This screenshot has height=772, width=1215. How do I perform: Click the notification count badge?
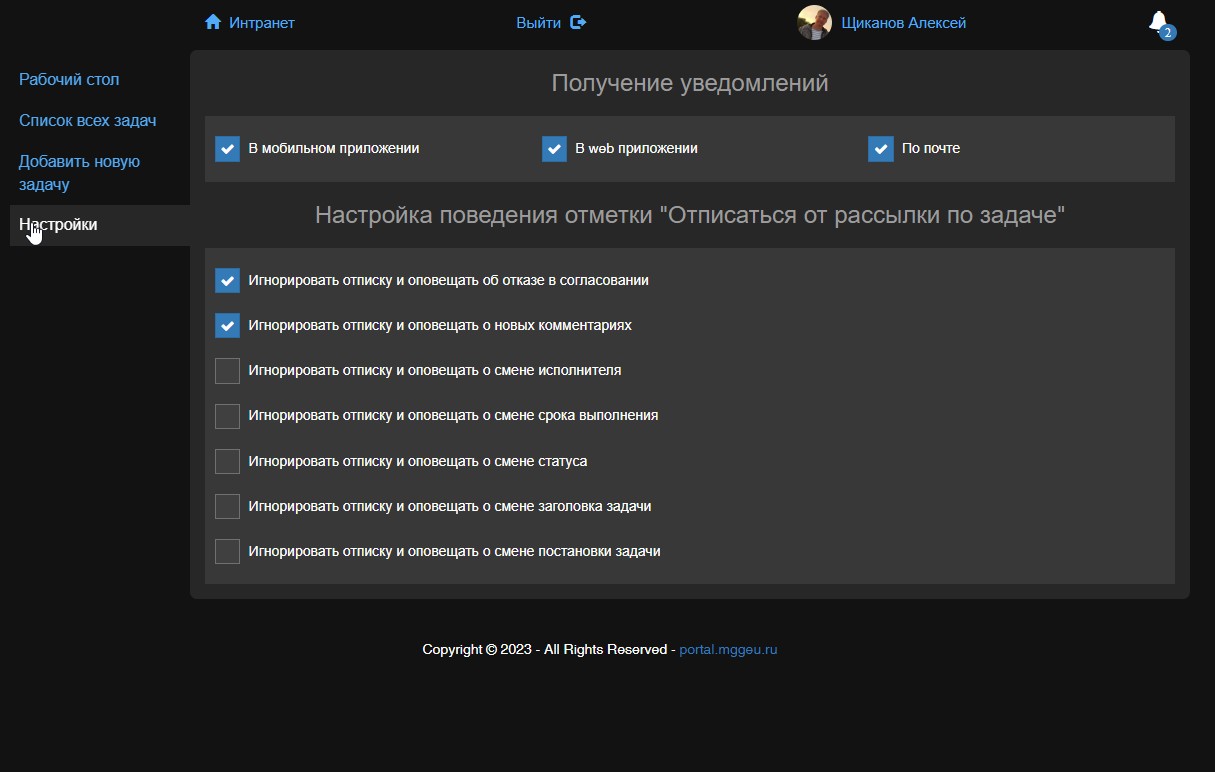coord(1167,33)
